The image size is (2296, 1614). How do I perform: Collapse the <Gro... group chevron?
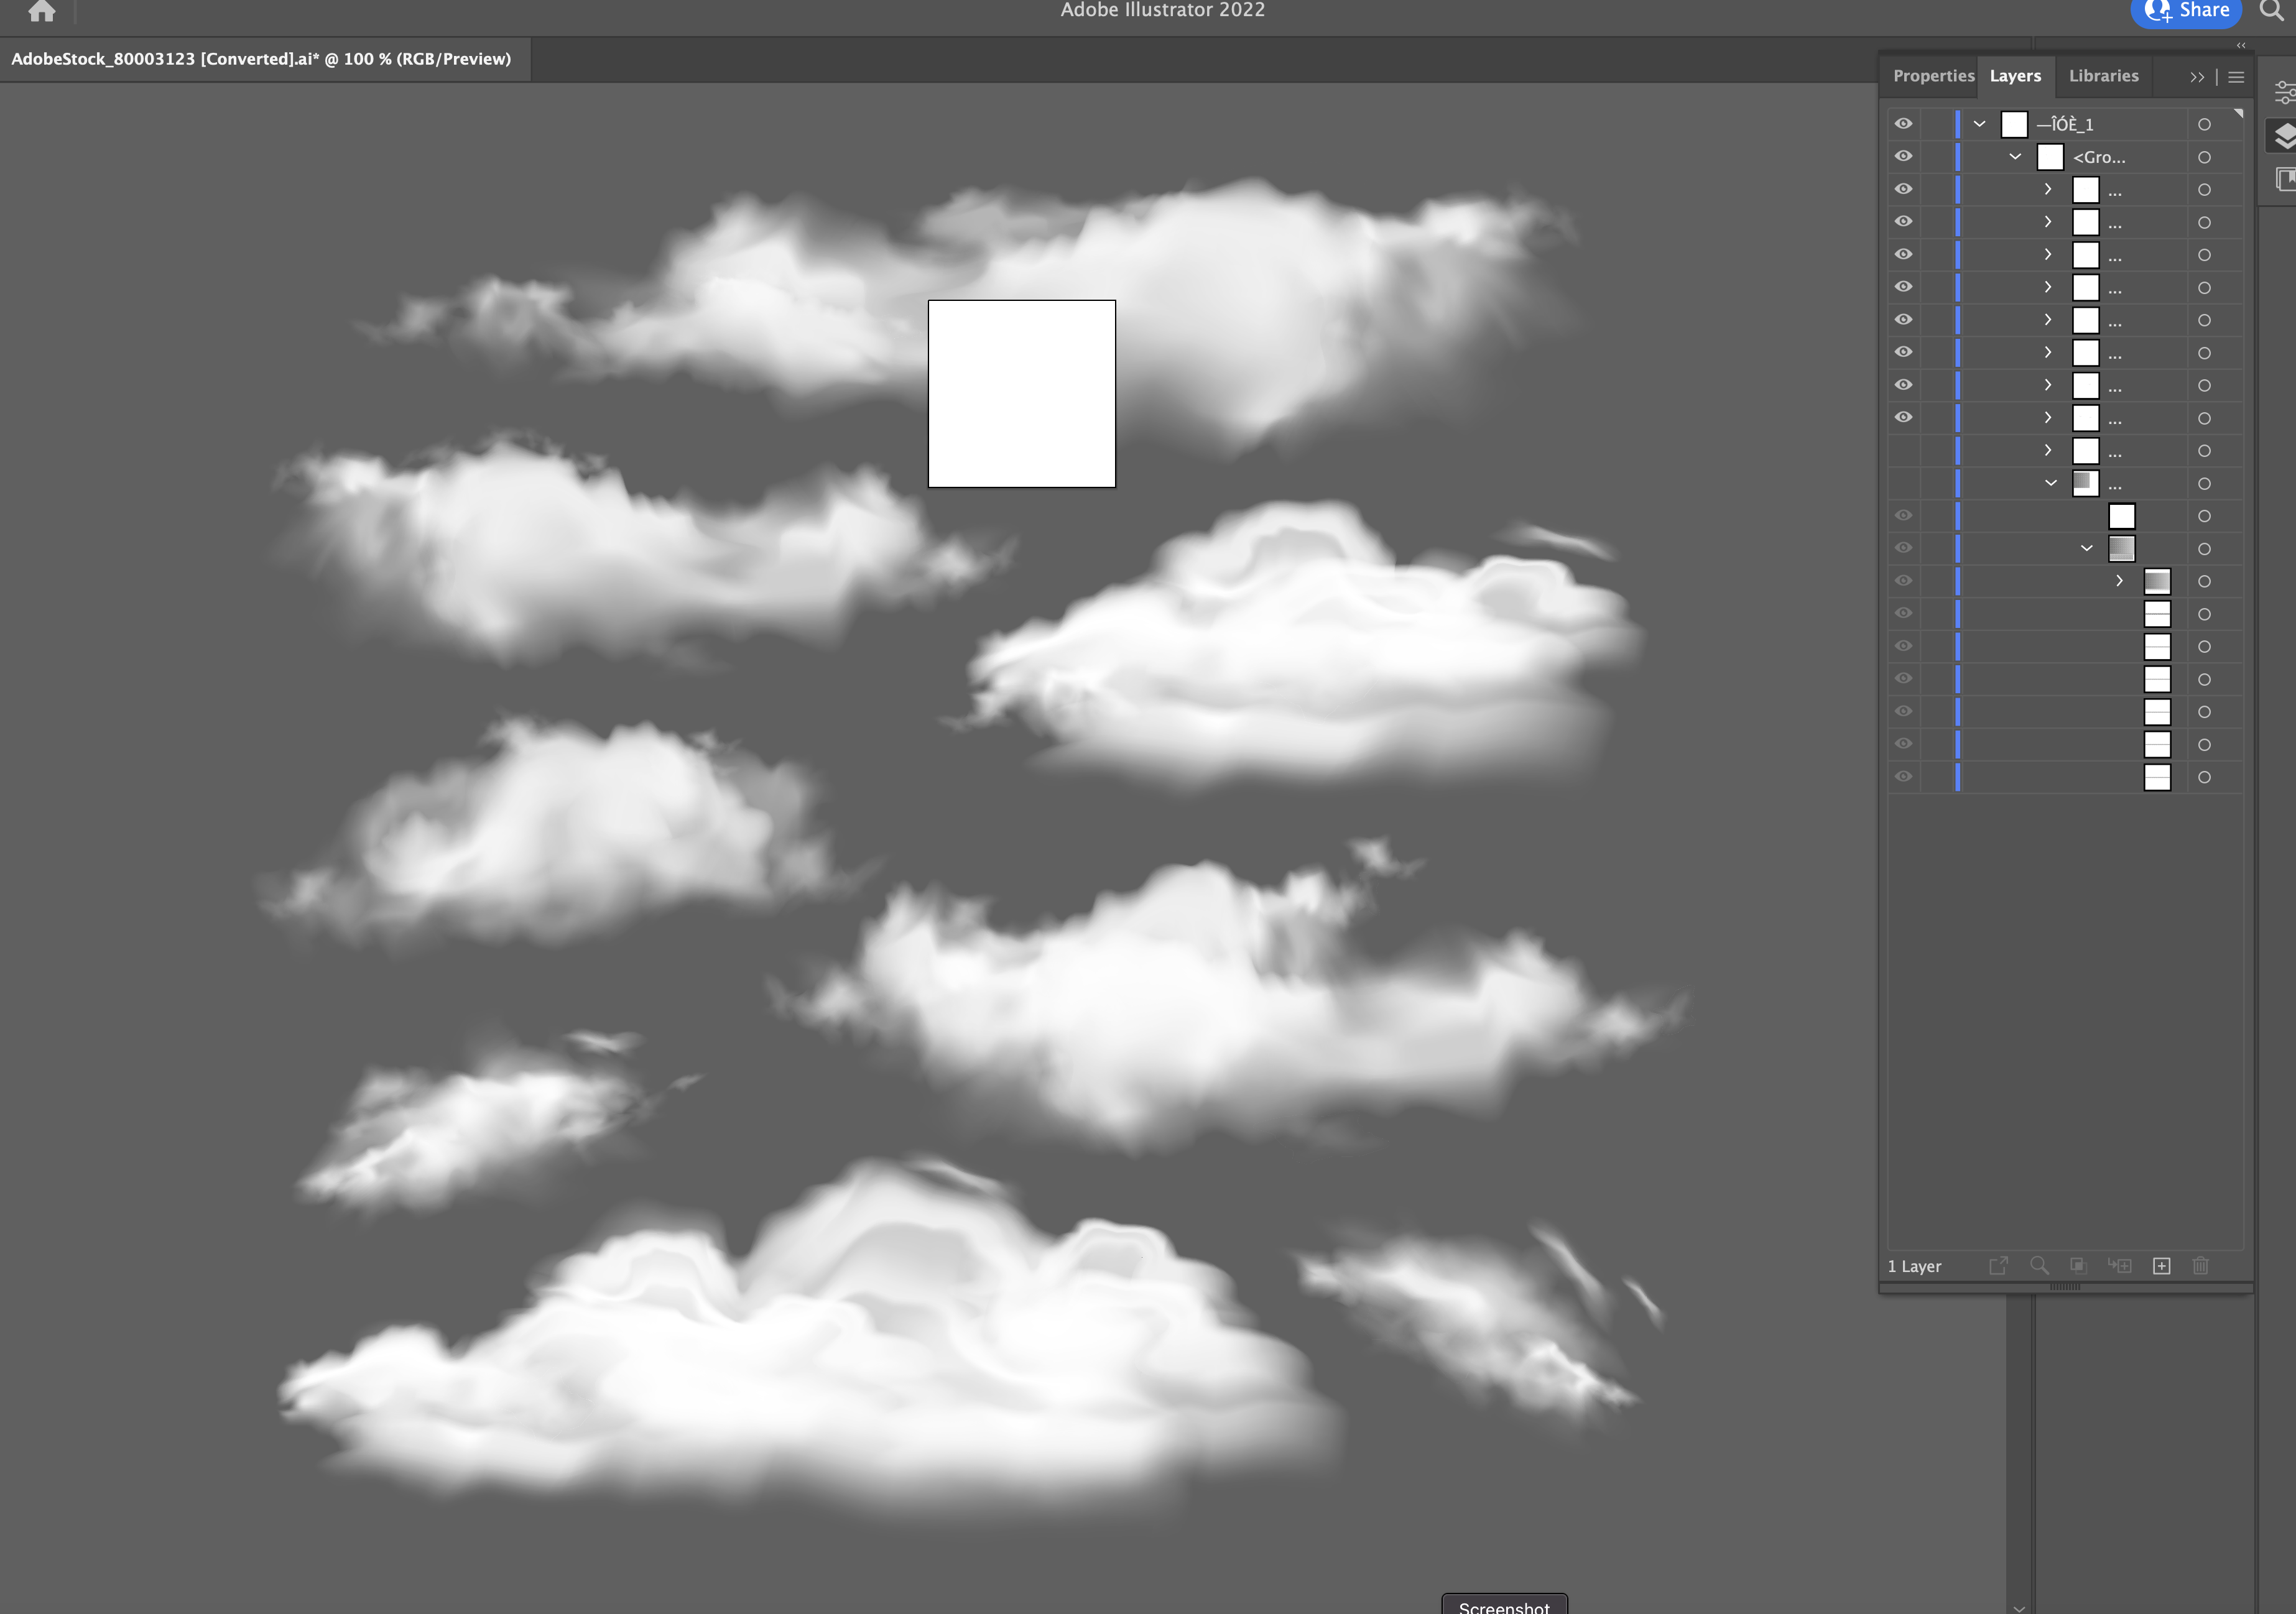[2015, 157]
